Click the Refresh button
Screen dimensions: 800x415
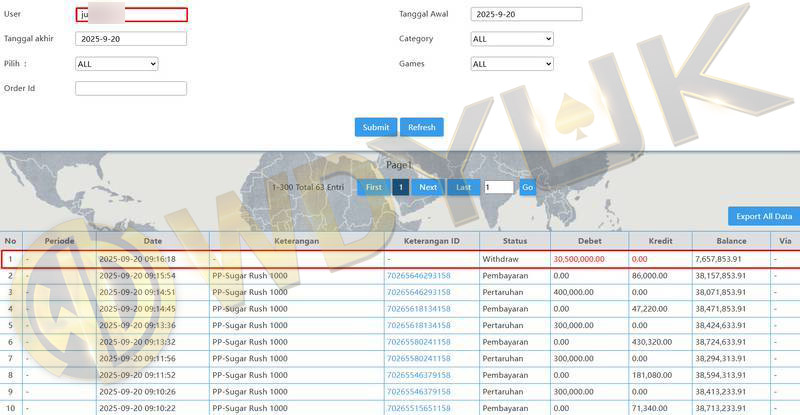point(421,128)
